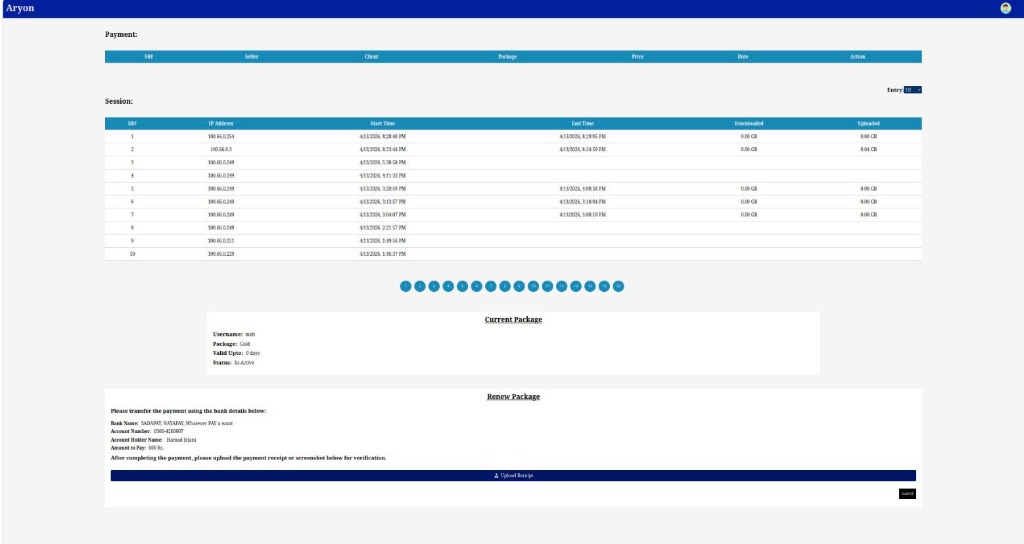The width and height of the screenshot is (1024, 544).
Task: Click start time 4/13/2026, 1:49:56 PM
Action: click(x=383, y=241)
